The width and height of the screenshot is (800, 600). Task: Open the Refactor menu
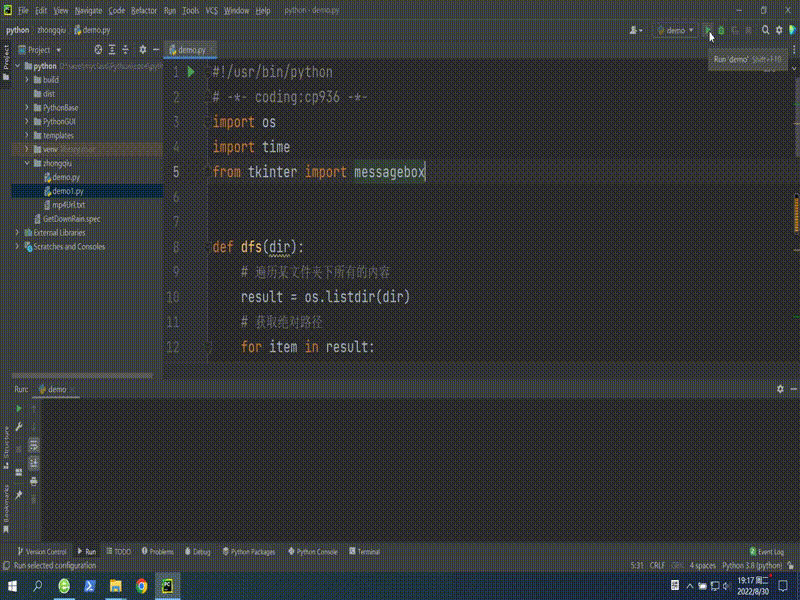point(144,10)
